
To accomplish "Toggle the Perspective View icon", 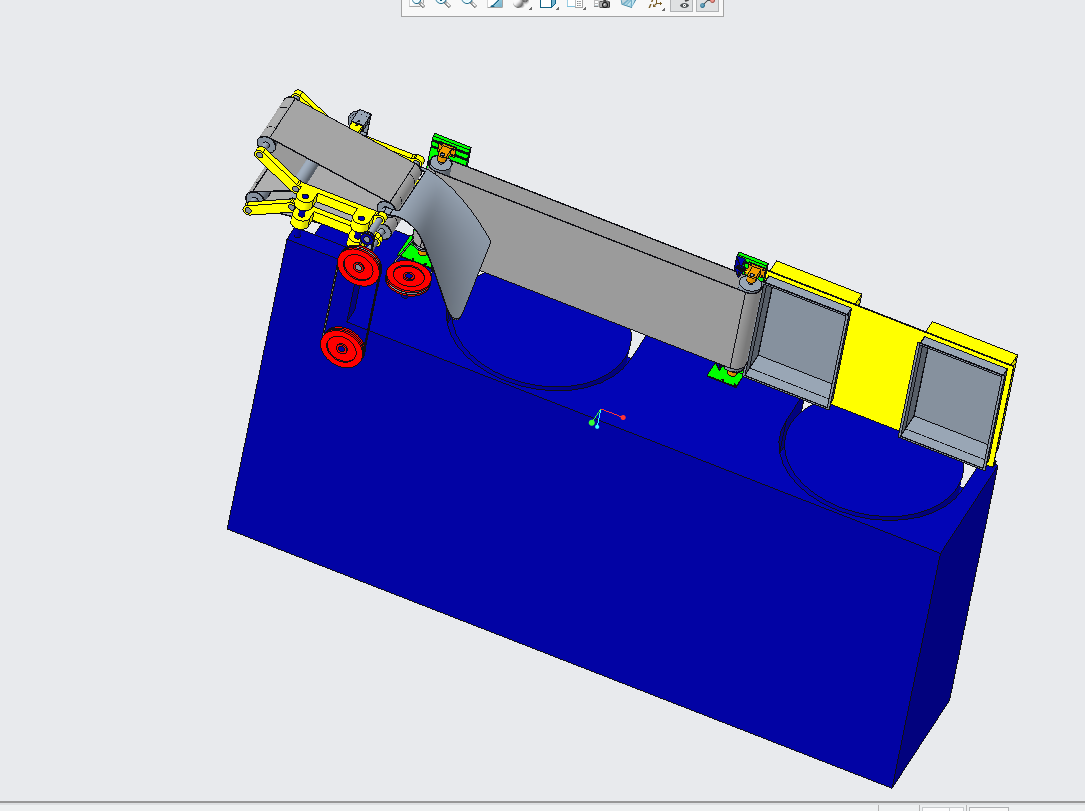I will point(628,3).
